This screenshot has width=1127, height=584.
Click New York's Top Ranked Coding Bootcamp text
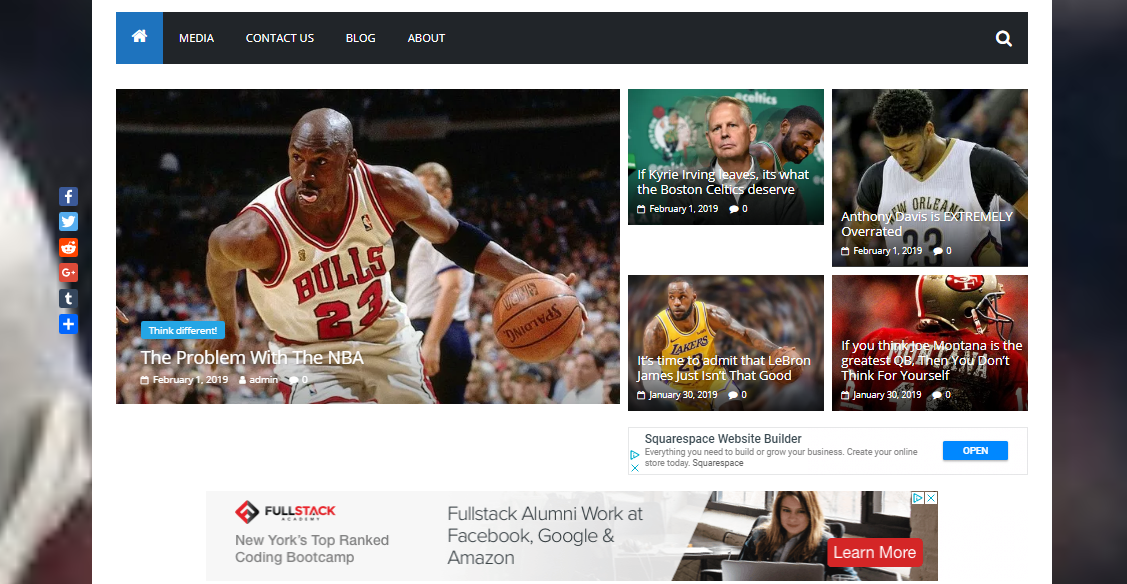[312, 549]
